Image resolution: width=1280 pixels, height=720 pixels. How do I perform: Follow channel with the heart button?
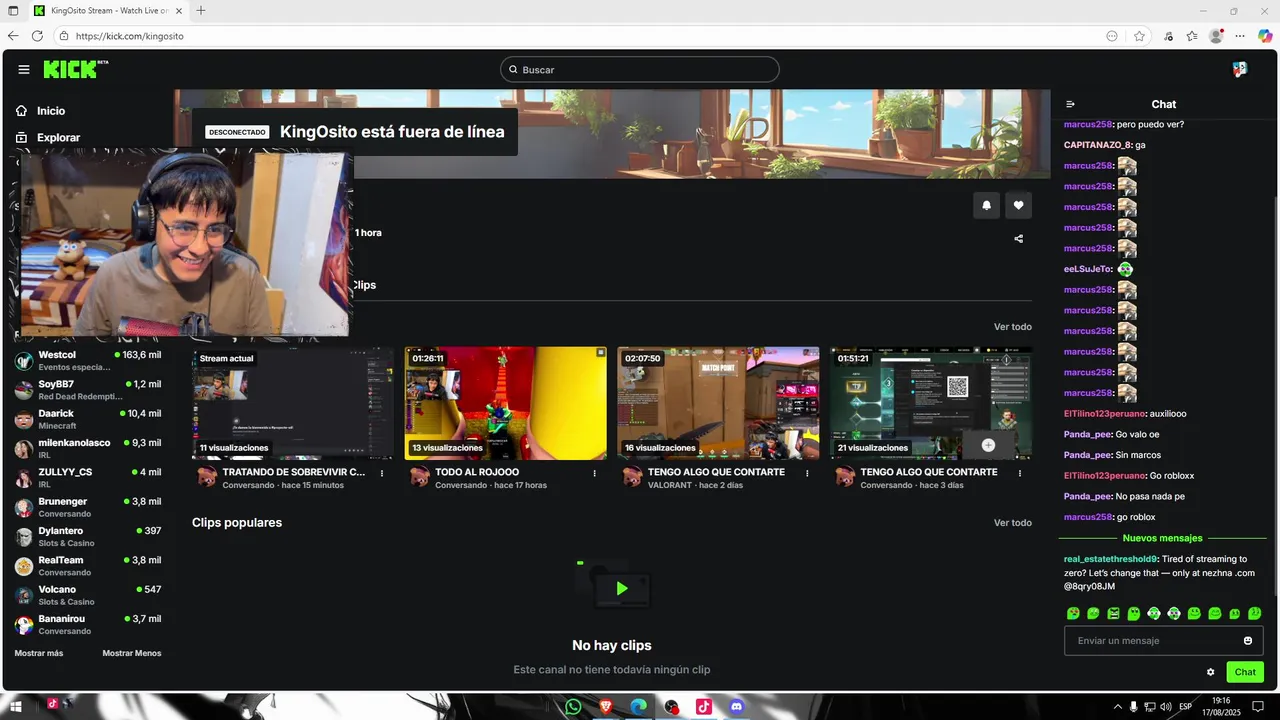point(1018,205)
